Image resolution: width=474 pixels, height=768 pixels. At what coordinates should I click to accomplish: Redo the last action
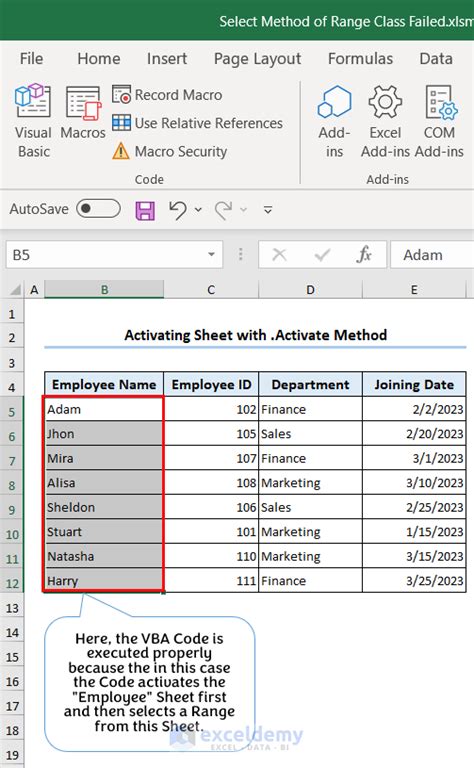223,210
